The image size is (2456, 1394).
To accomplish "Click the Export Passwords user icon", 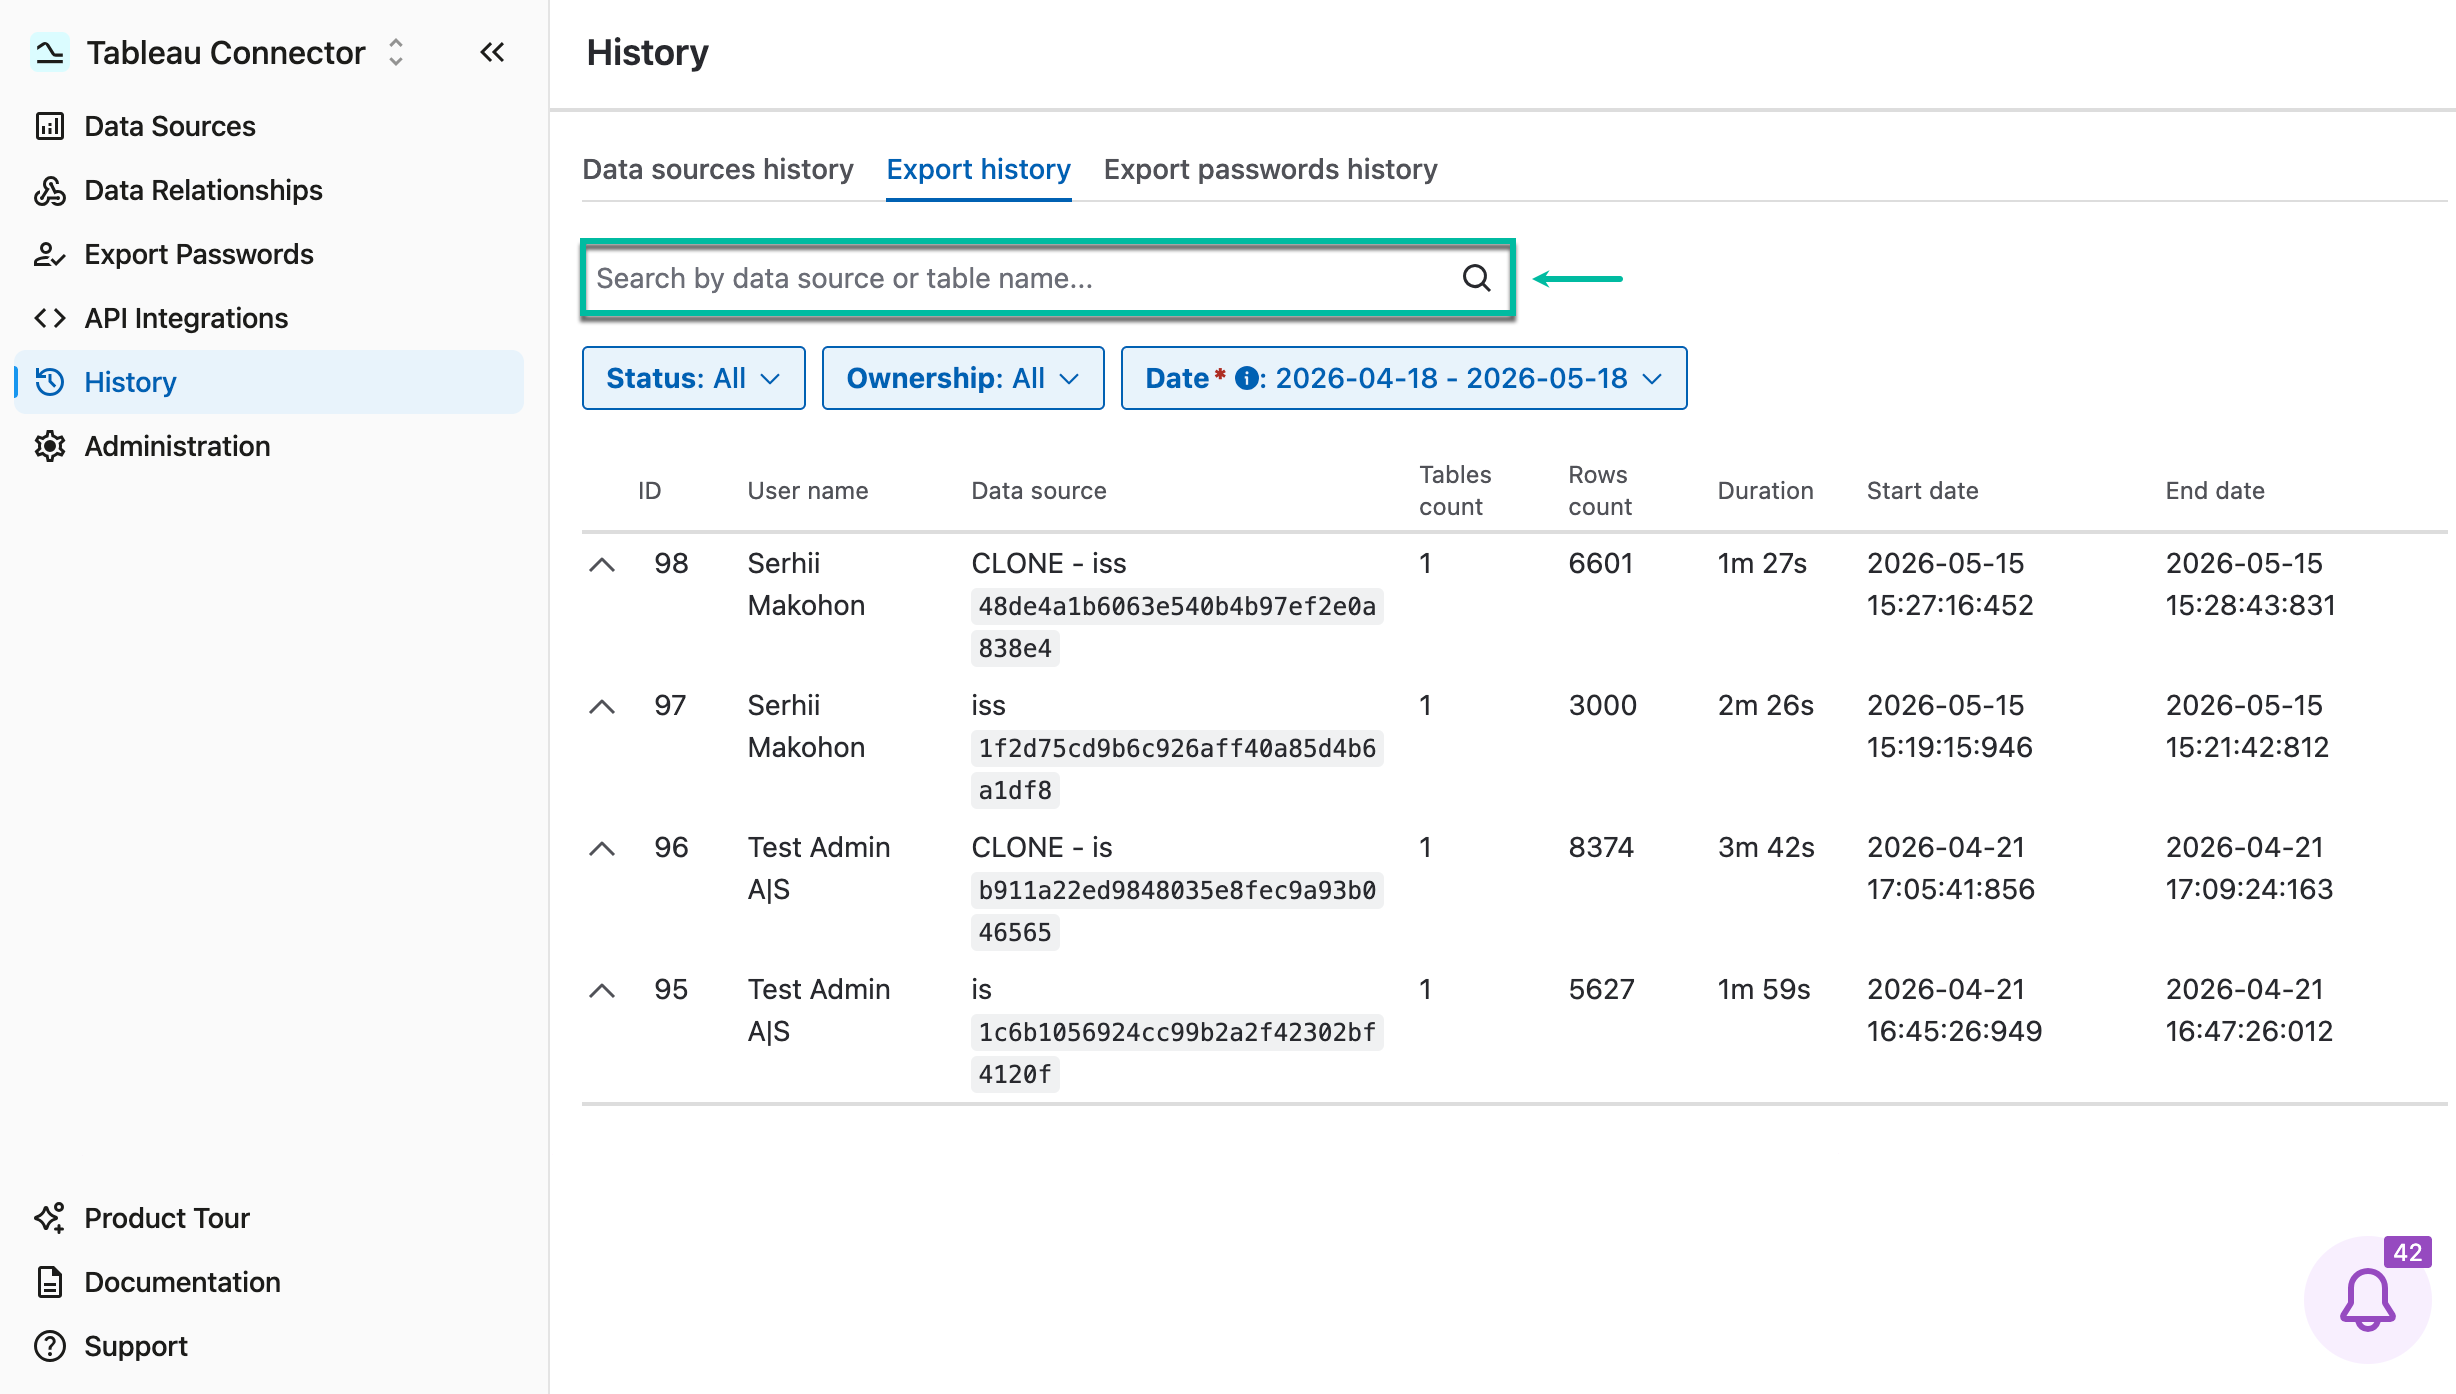I will point(50,254).
